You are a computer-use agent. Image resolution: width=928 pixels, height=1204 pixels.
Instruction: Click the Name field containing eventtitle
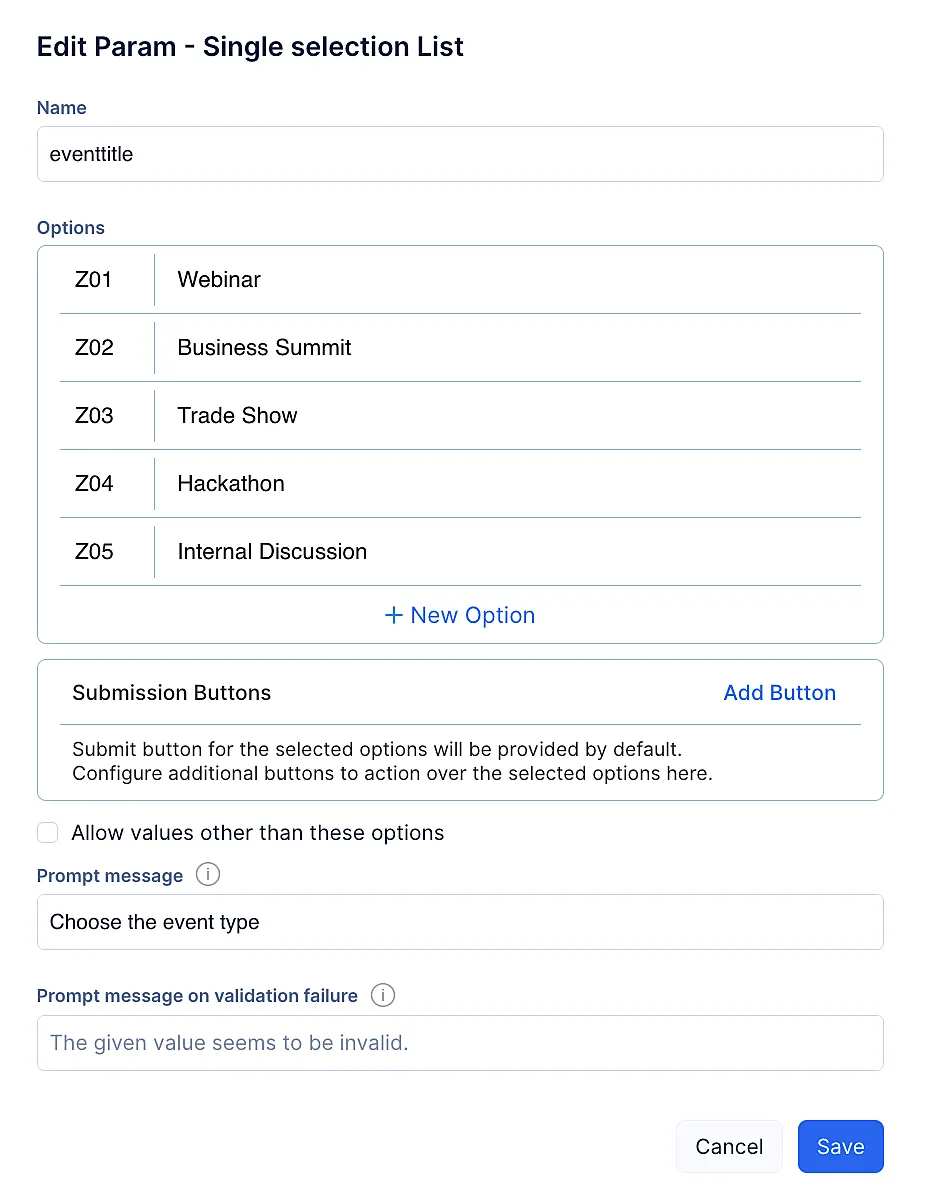[460, 154]
